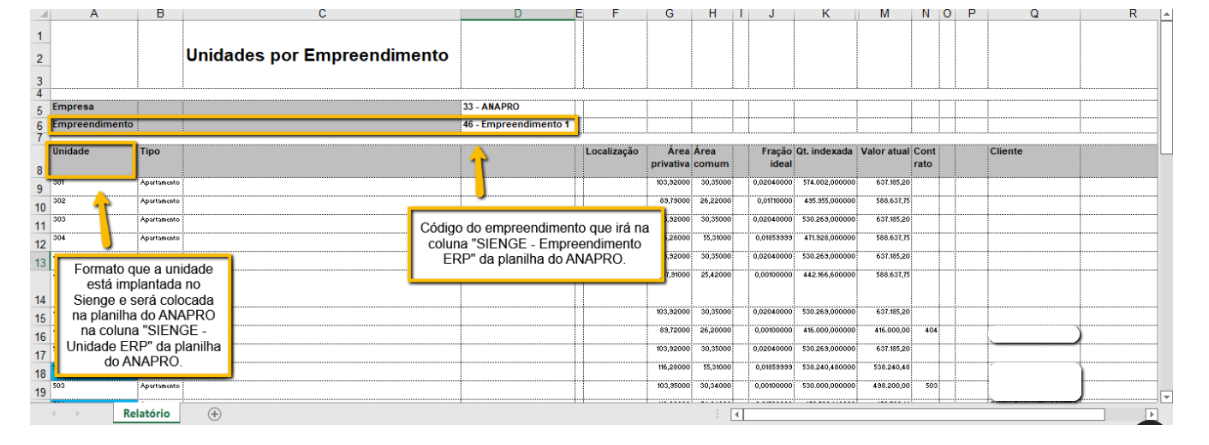Select column Q header
The image size is (1209, 445).
click(1034, 14)
